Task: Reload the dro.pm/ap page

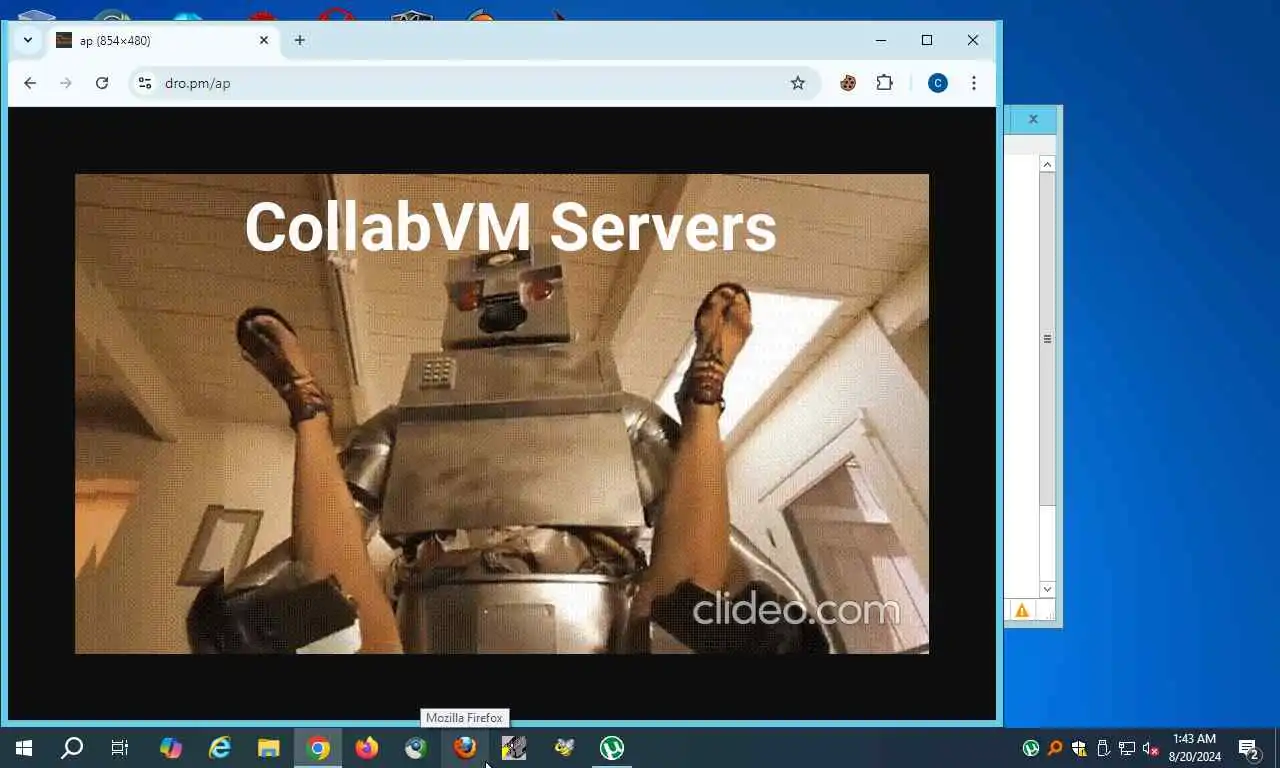Action: coord(102,83)
